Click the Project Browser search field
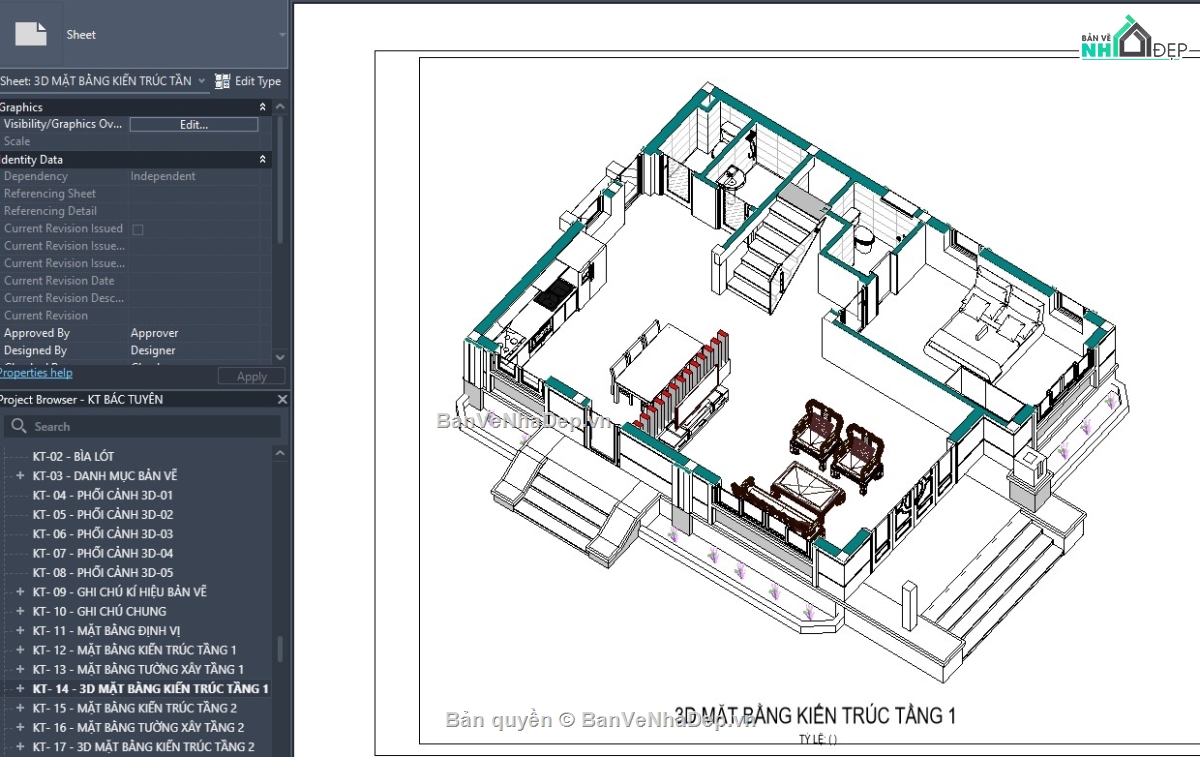The image size is (1200, 757). (142, 426)
